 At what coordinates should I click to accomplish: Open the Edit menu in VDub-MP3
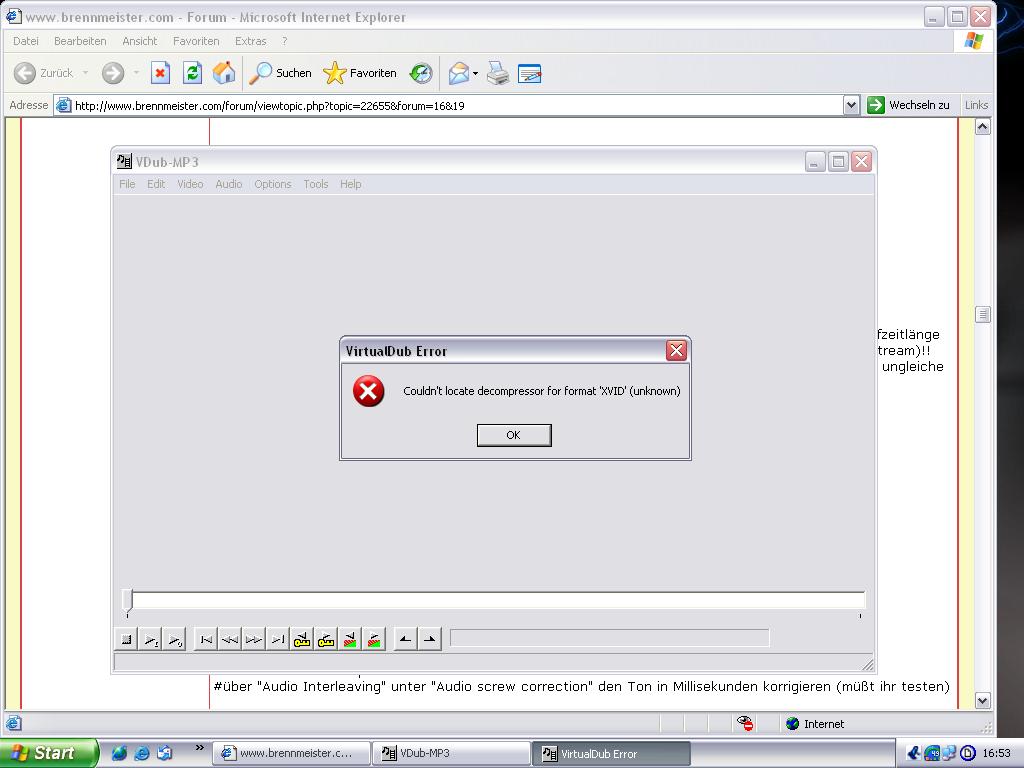[156, 184]
